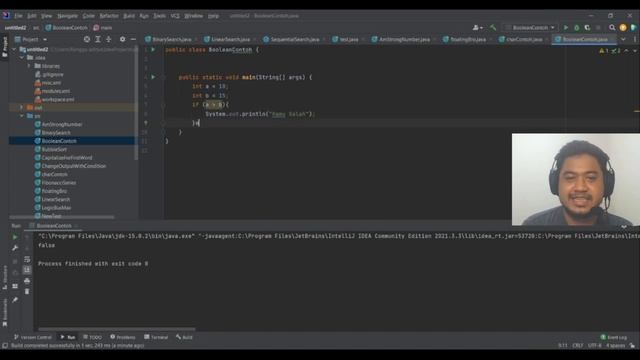Open the Navigate menu
The width and height of the screenshot is (640, 360).
tap(67, 16)
